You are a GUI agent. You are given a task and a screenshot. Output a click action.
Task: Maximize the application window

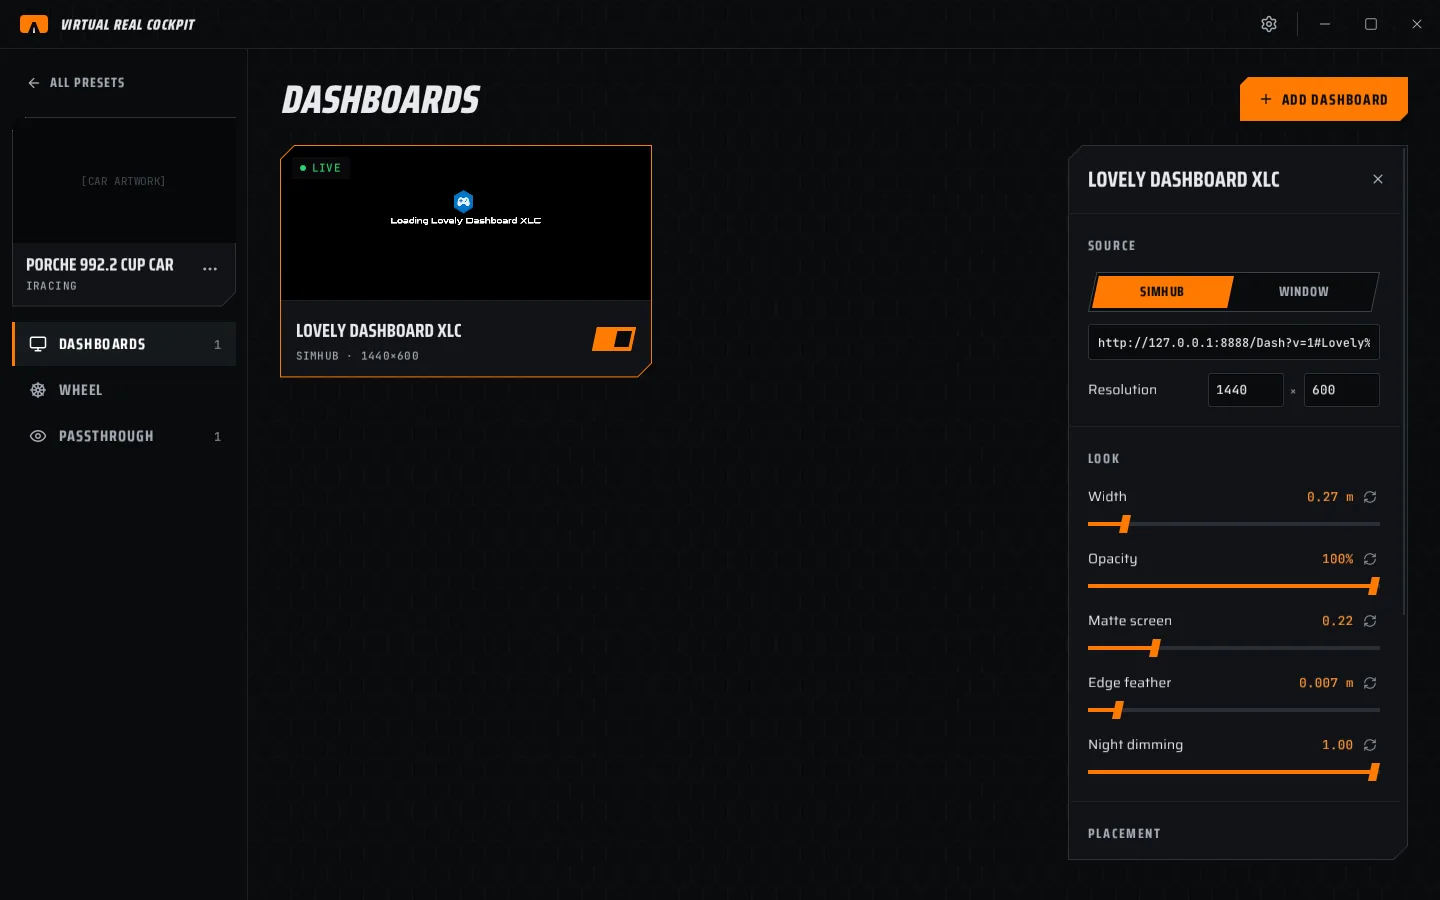tap(1371, 24)
